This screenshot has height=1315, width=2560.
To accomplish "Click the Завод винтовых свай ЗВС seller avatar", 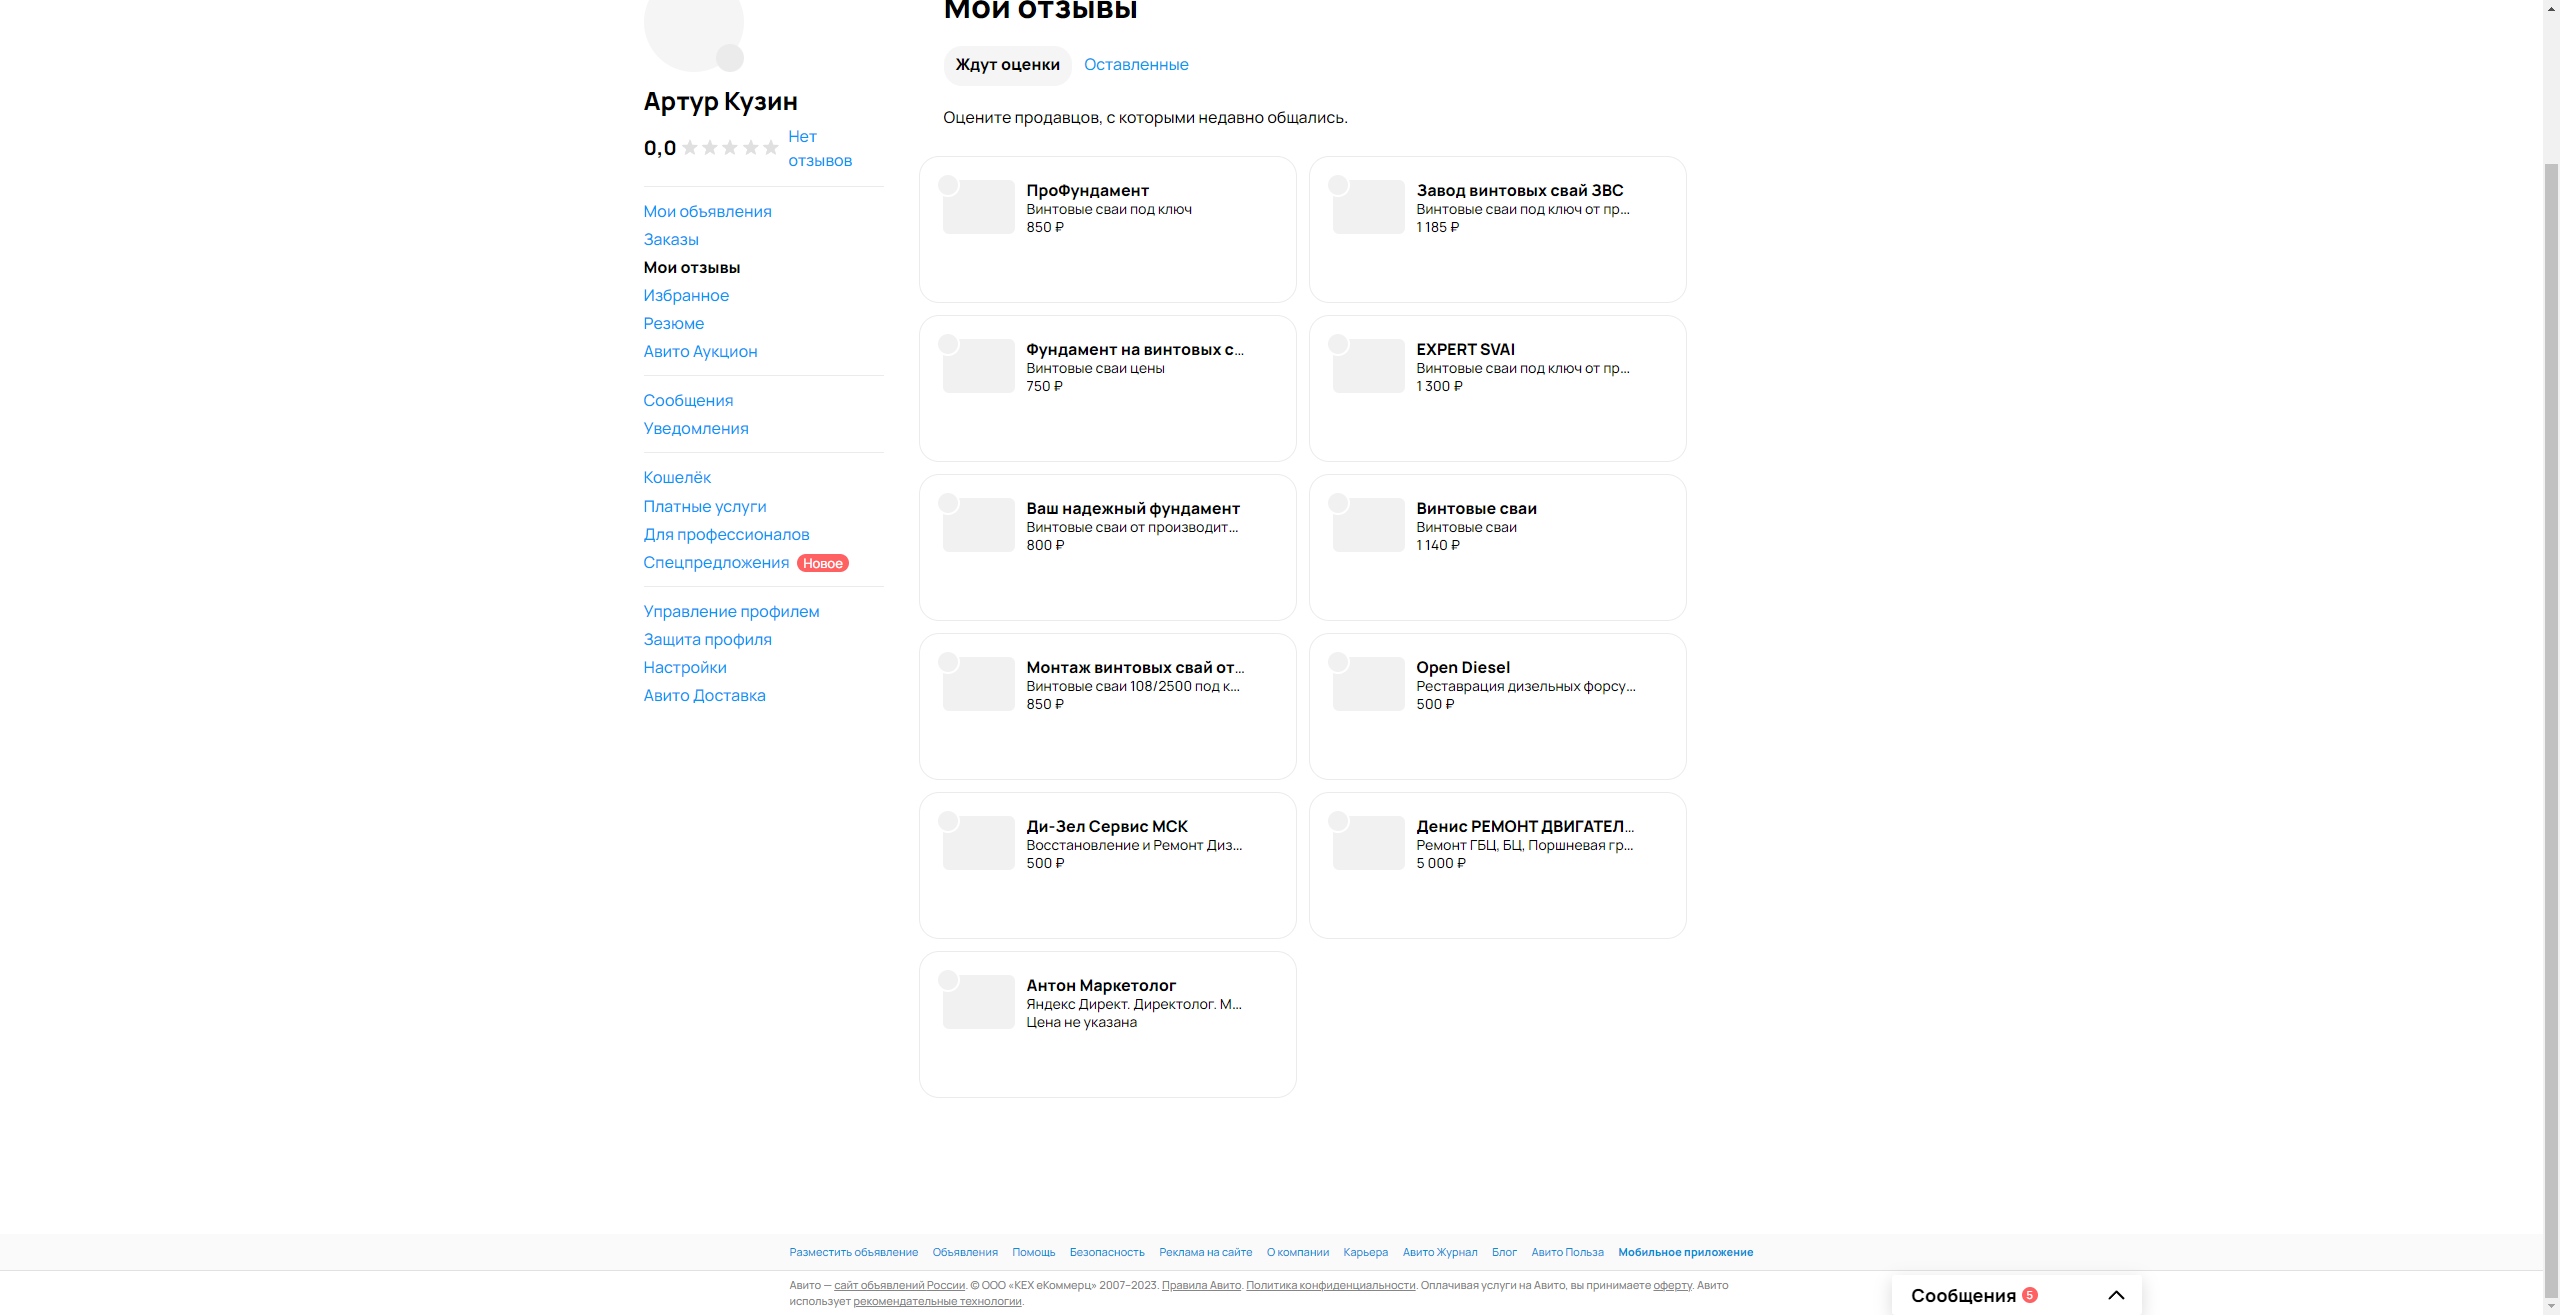I will pos(1338,185).
